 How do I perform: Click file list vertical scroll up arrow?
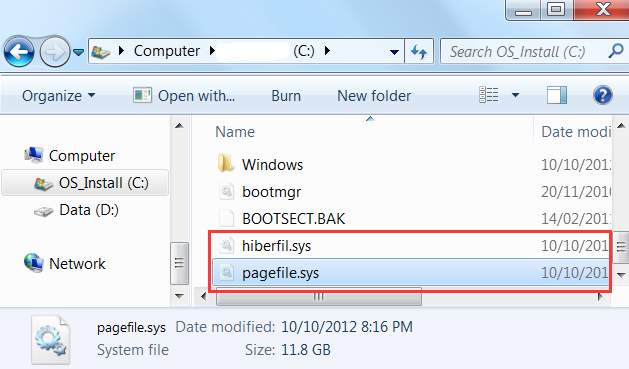coord(621,126)
